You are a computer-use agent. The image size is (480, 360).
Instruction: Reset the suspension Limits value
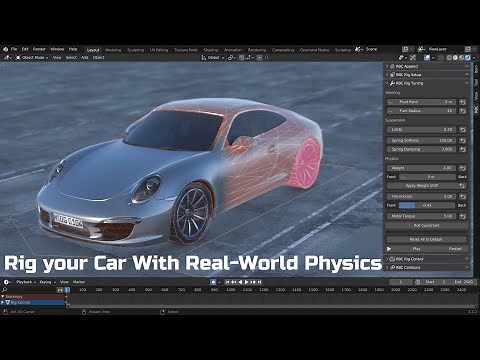(x=463, y=130)
